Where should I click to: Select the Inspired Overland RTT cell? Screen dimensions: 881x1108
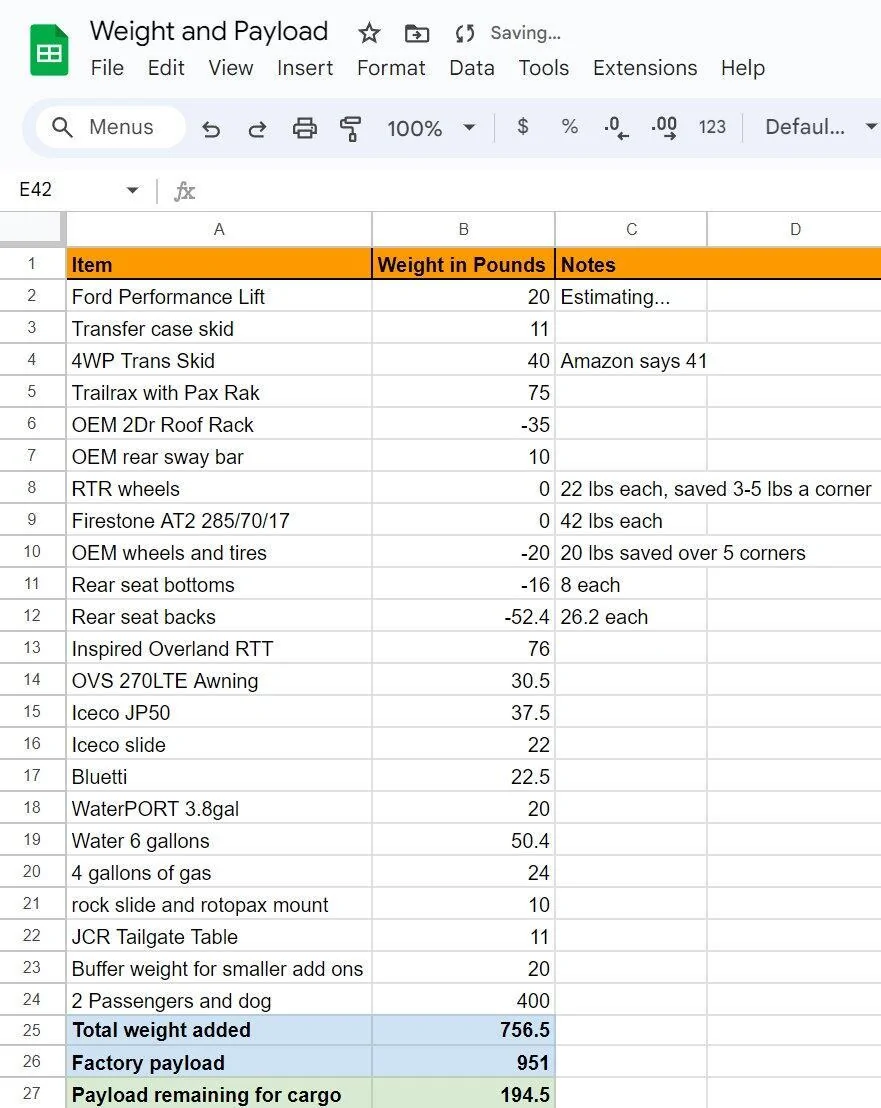(x=219, y=649)
